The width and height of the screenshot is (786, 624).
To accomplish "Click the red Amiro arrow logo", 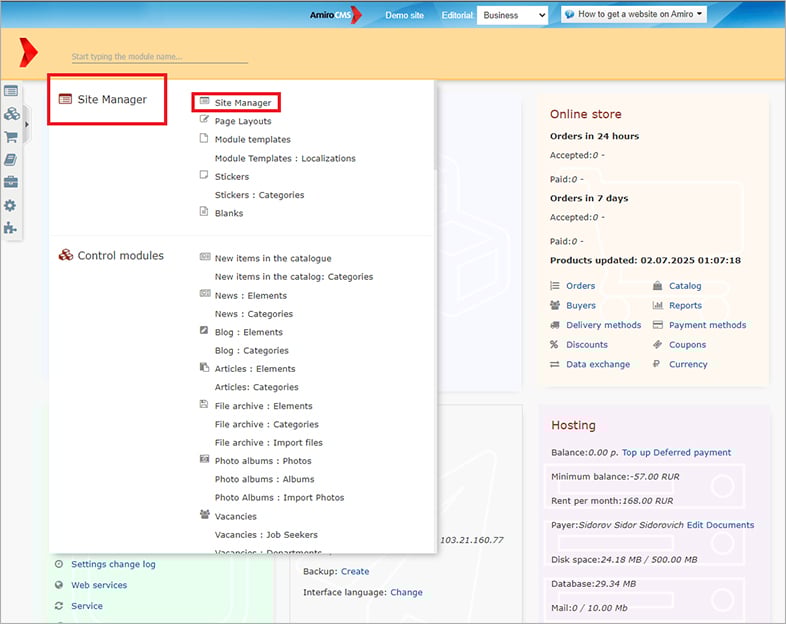I will pos(29,54).
